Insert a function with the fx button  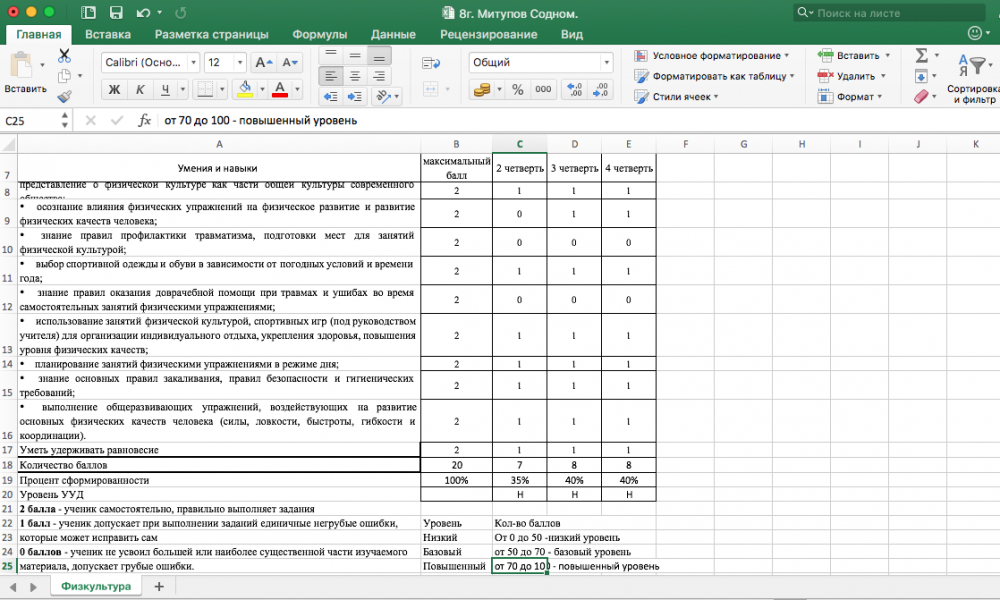145,121
